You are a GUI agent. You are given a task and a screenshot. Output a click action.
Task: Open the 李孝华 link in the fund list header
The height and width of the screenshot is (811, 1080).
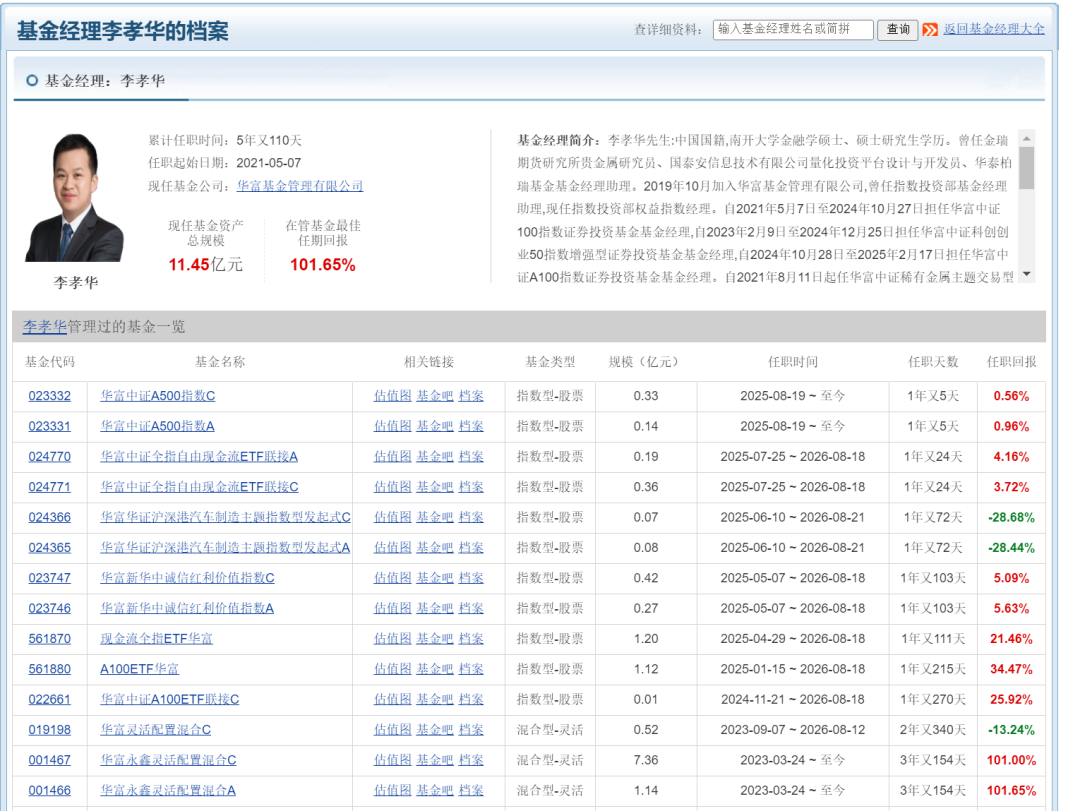point(45,327)
